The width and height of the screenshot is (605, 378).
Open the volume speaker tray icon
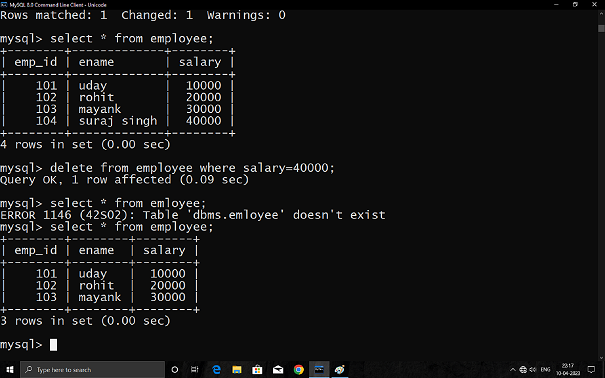(533, 370)
